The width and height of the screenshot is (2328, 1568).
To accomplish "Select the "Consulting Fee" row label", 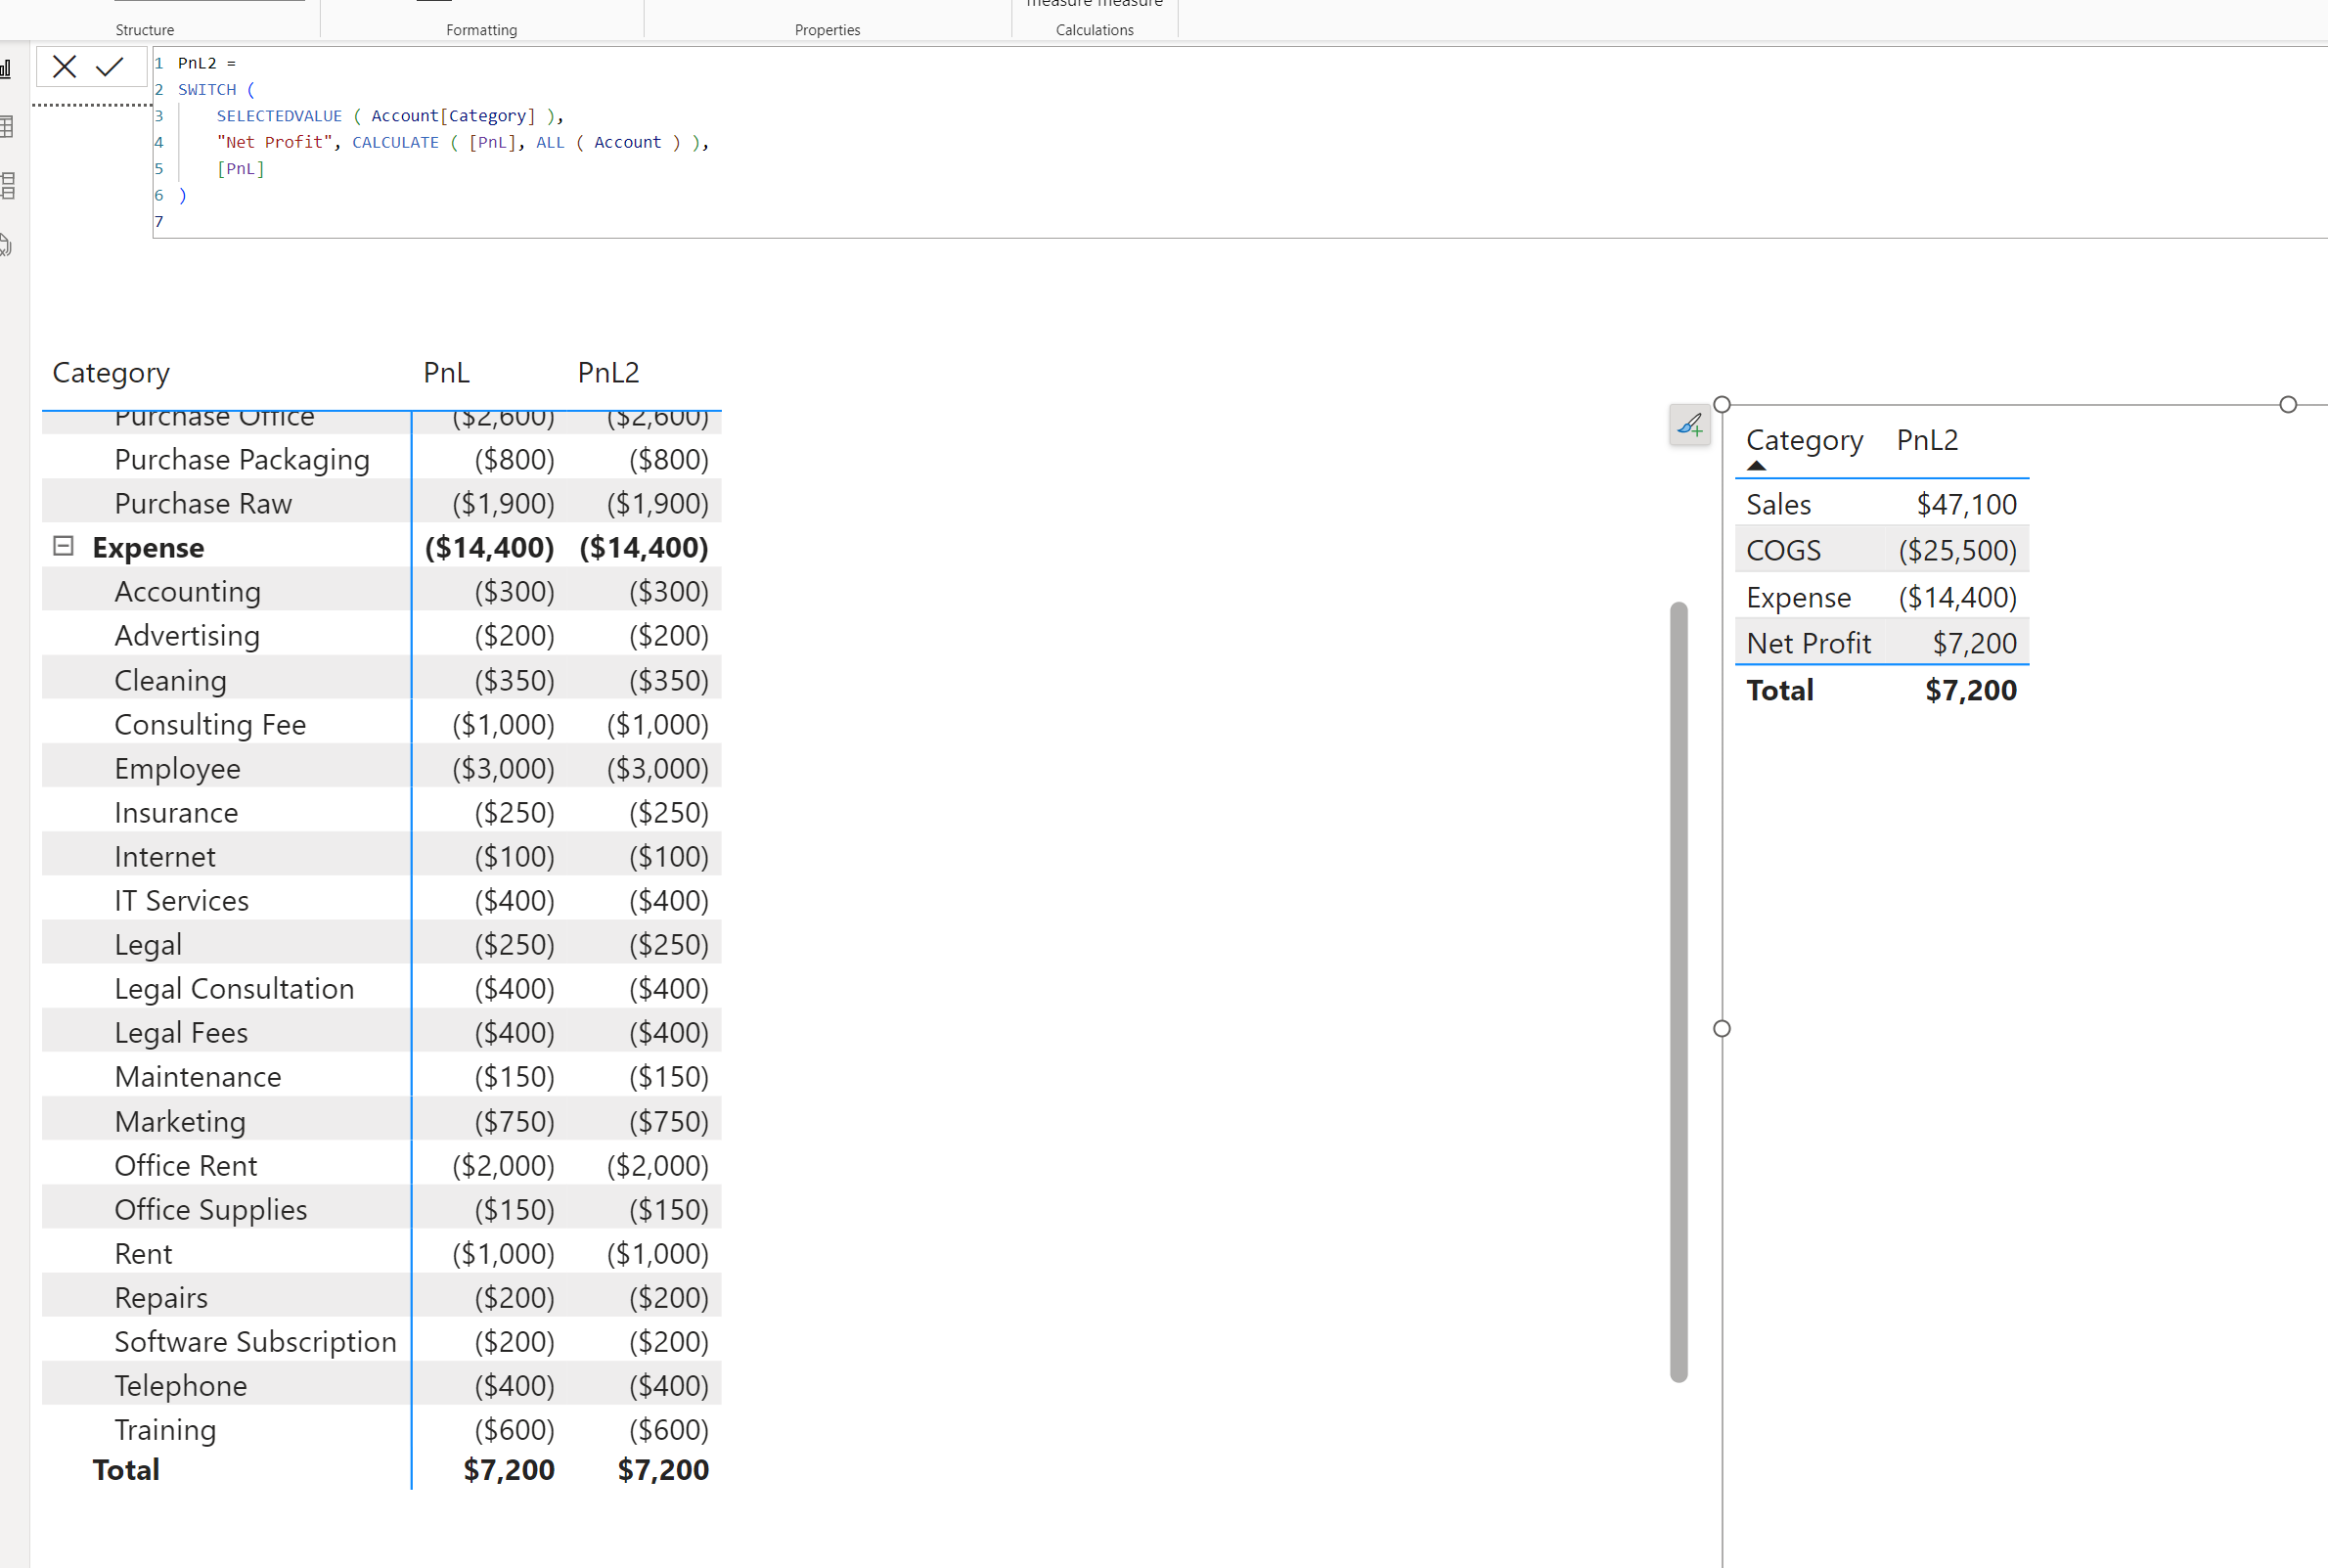I will [210, 724].
